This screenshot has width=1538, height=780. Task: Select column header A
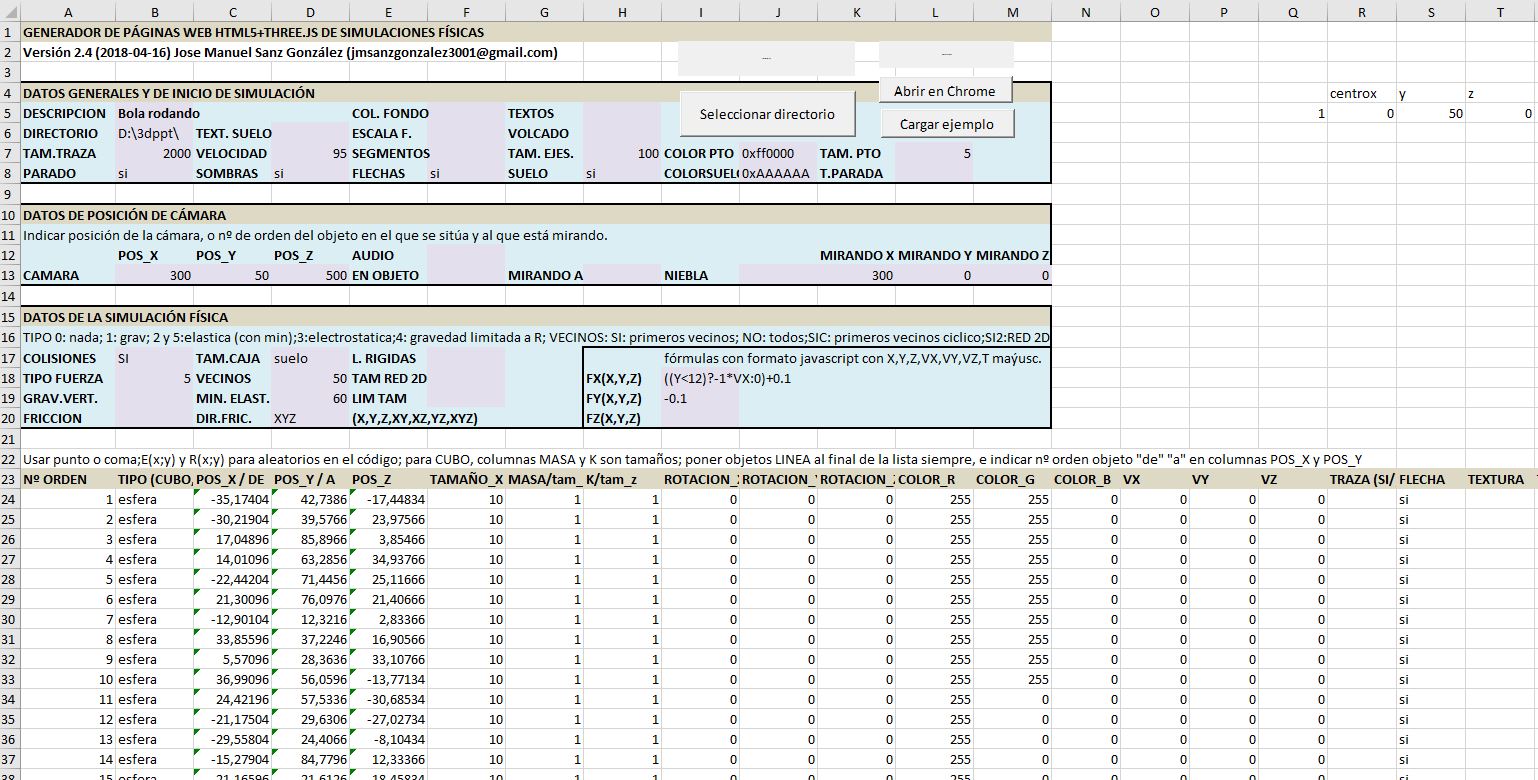pos(68,12)
